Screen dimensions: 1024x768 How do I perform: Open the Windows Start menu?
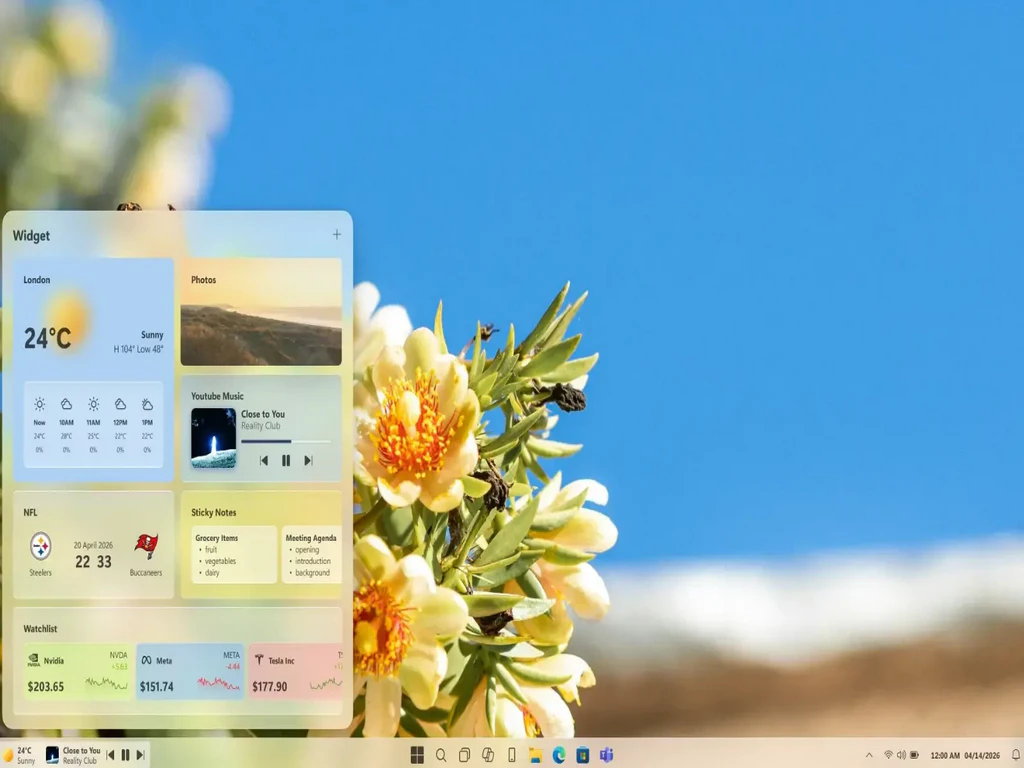[417, 755]
